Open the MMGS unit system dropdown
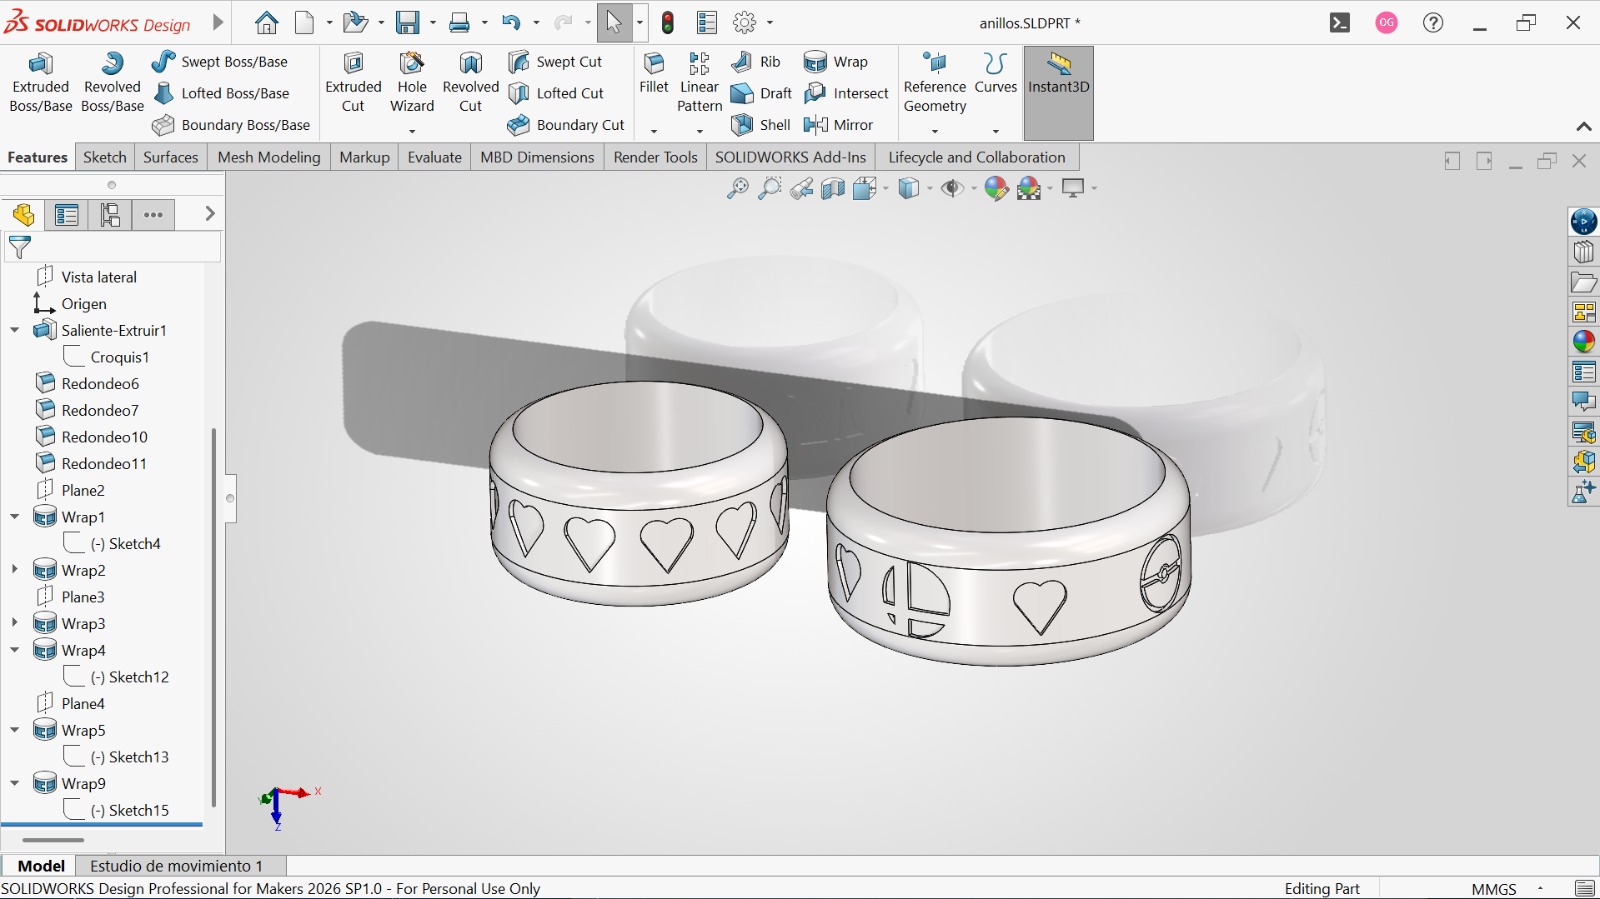The width and height of the screenshot is (1600, 899). click(x=1540, y=888)
